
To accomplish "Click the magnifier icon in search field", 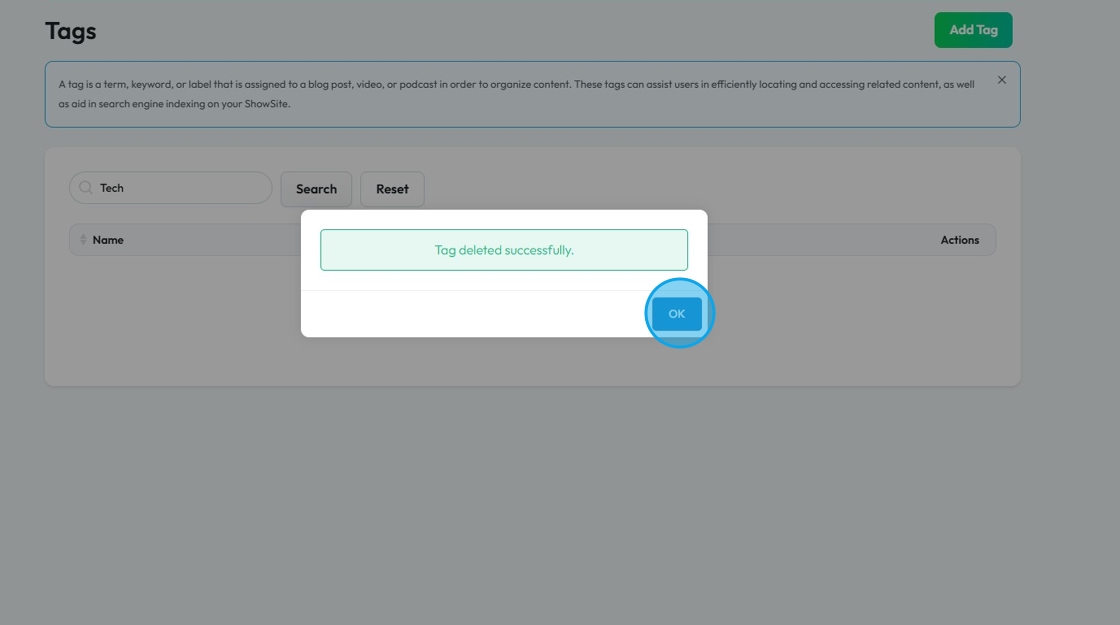I will [x=86, y=188].
